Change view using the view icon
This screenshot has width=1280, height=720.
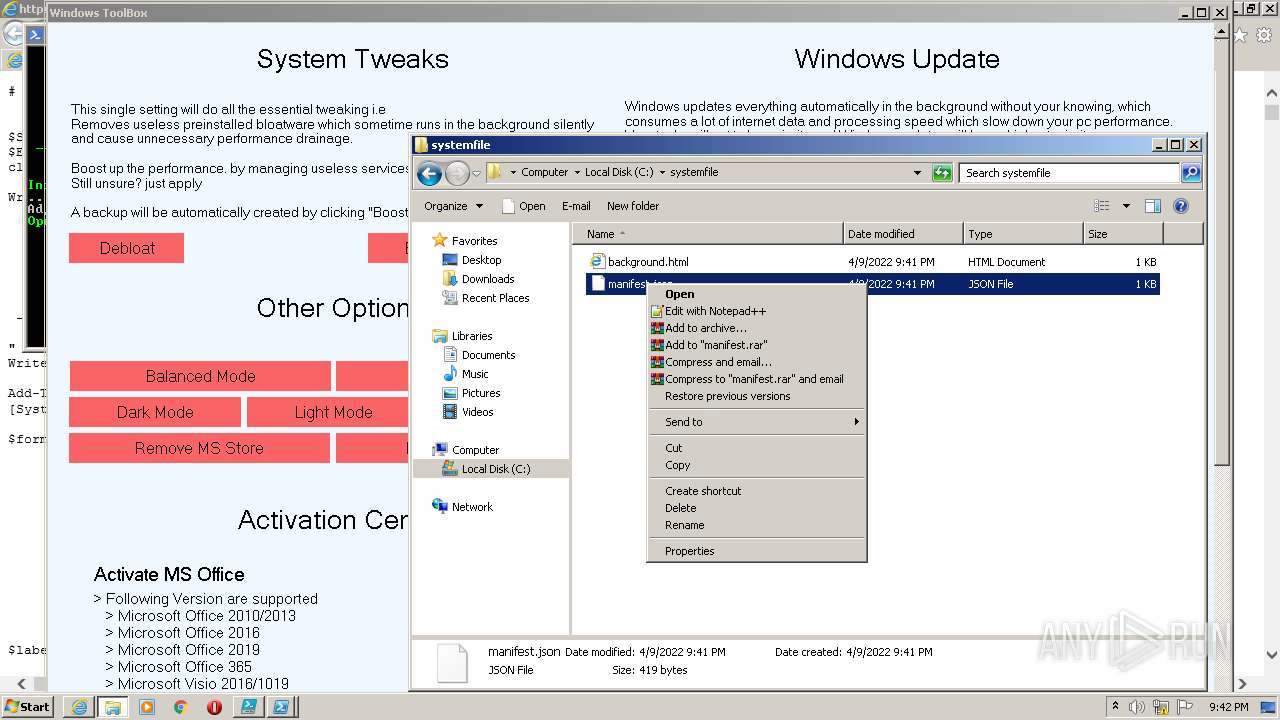tap(1102, 206)
